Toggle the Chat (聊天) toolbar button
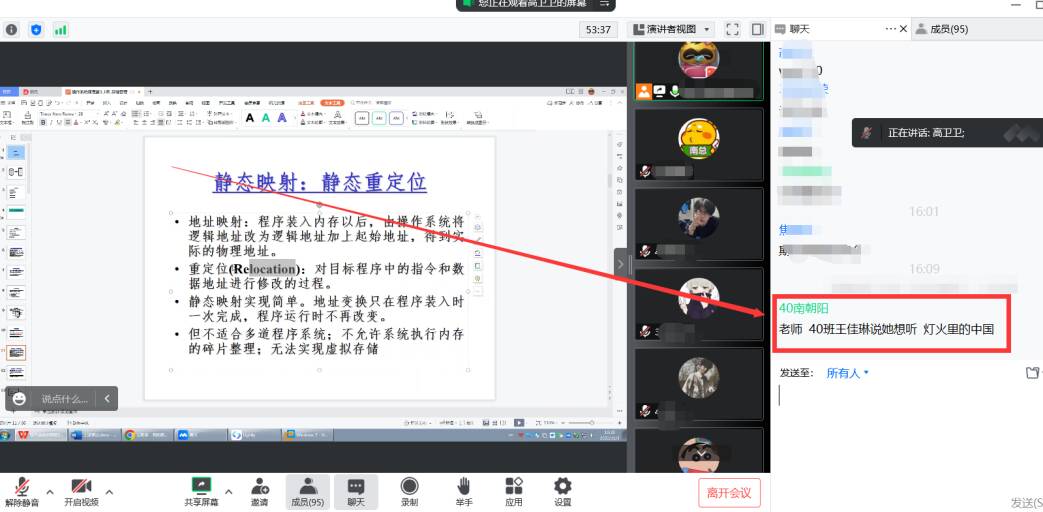Viewport: 1043px width, 512px height. tap(356, 493)
